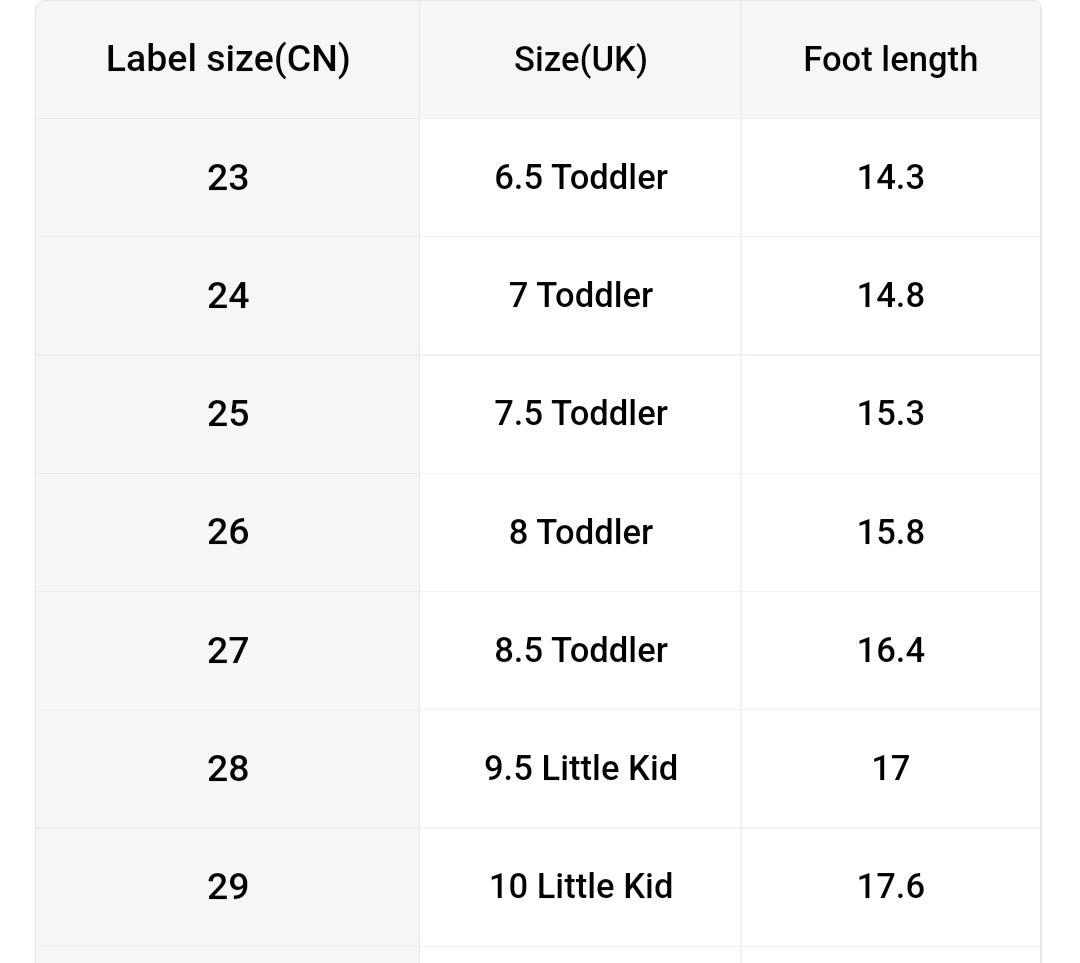The width and height of the screenshot is (1080, 963).
Task: Choose label size 24 cell
Action: click(x=228, y=296)
